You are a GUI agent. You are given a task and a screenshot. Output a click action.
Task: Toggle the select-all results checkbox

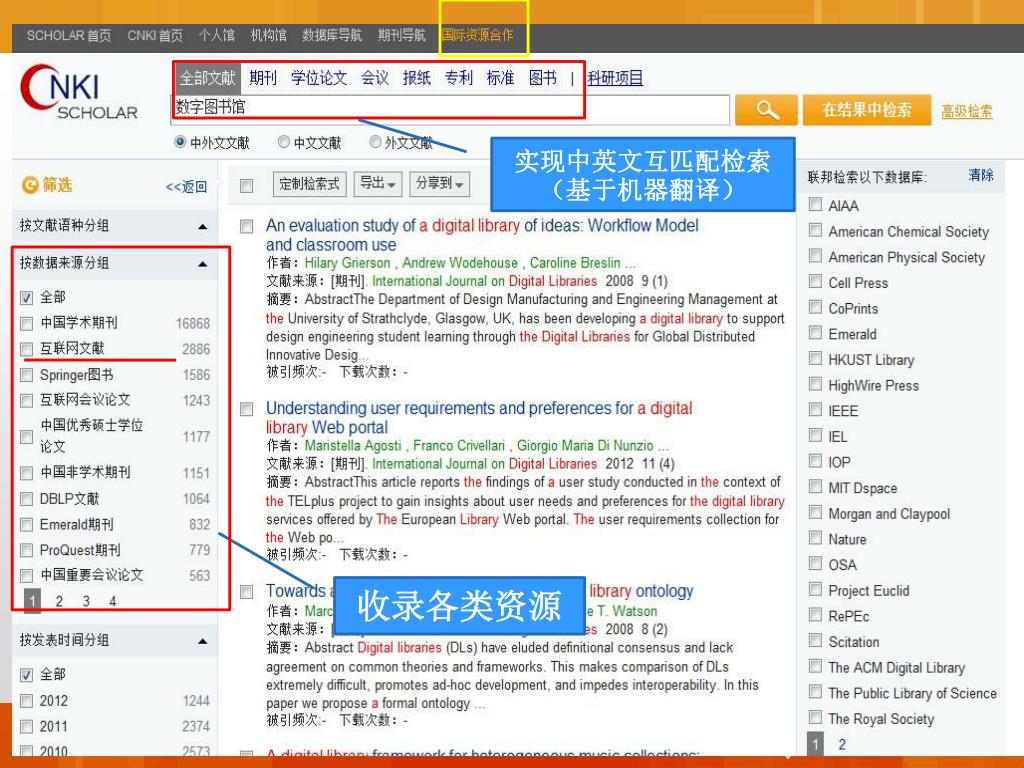[x=246, y=186]
